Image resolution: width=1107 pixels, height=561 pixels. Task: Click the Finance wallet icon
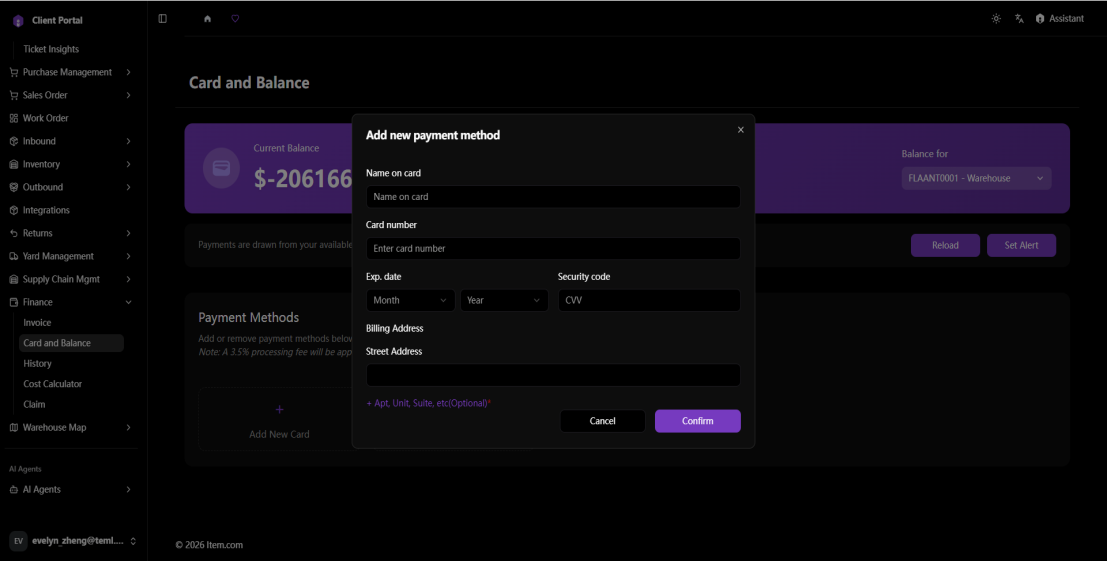(13, 302)
